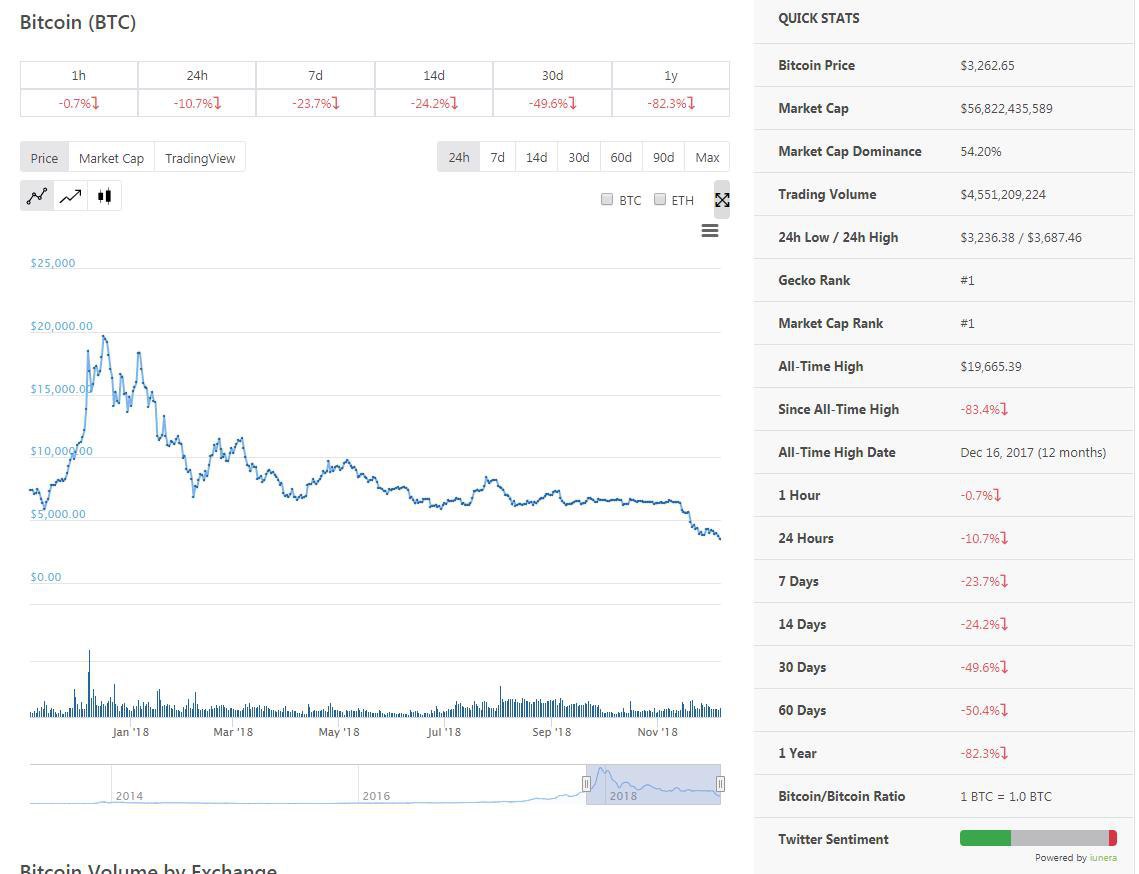The width and height of the screenshot is (1139, 874).
Task: Click Market Cap Dominance value 54.20%
Action: [x=981, y=151]
